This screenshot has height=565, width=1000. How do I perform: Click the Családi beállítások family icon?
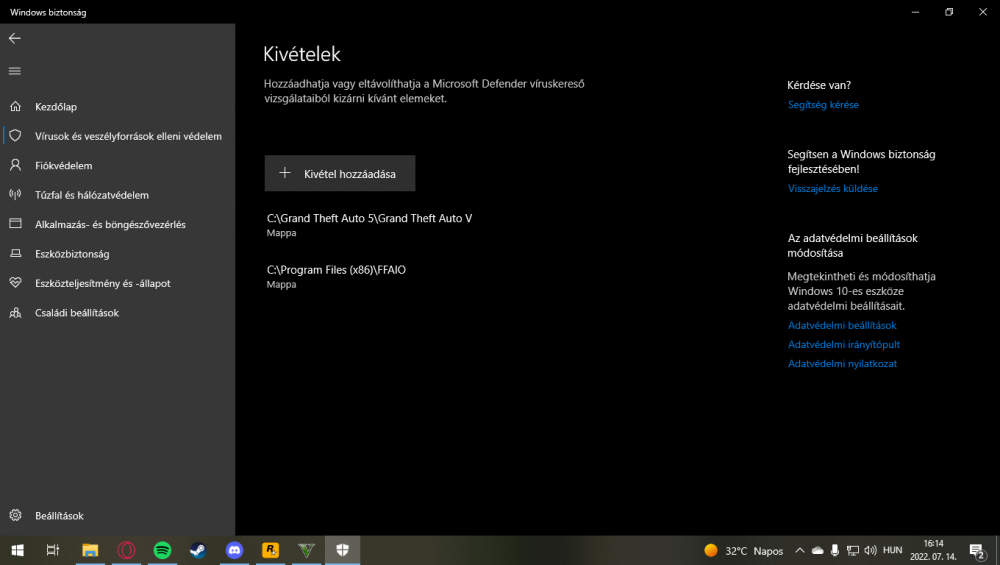pos(15,312)
